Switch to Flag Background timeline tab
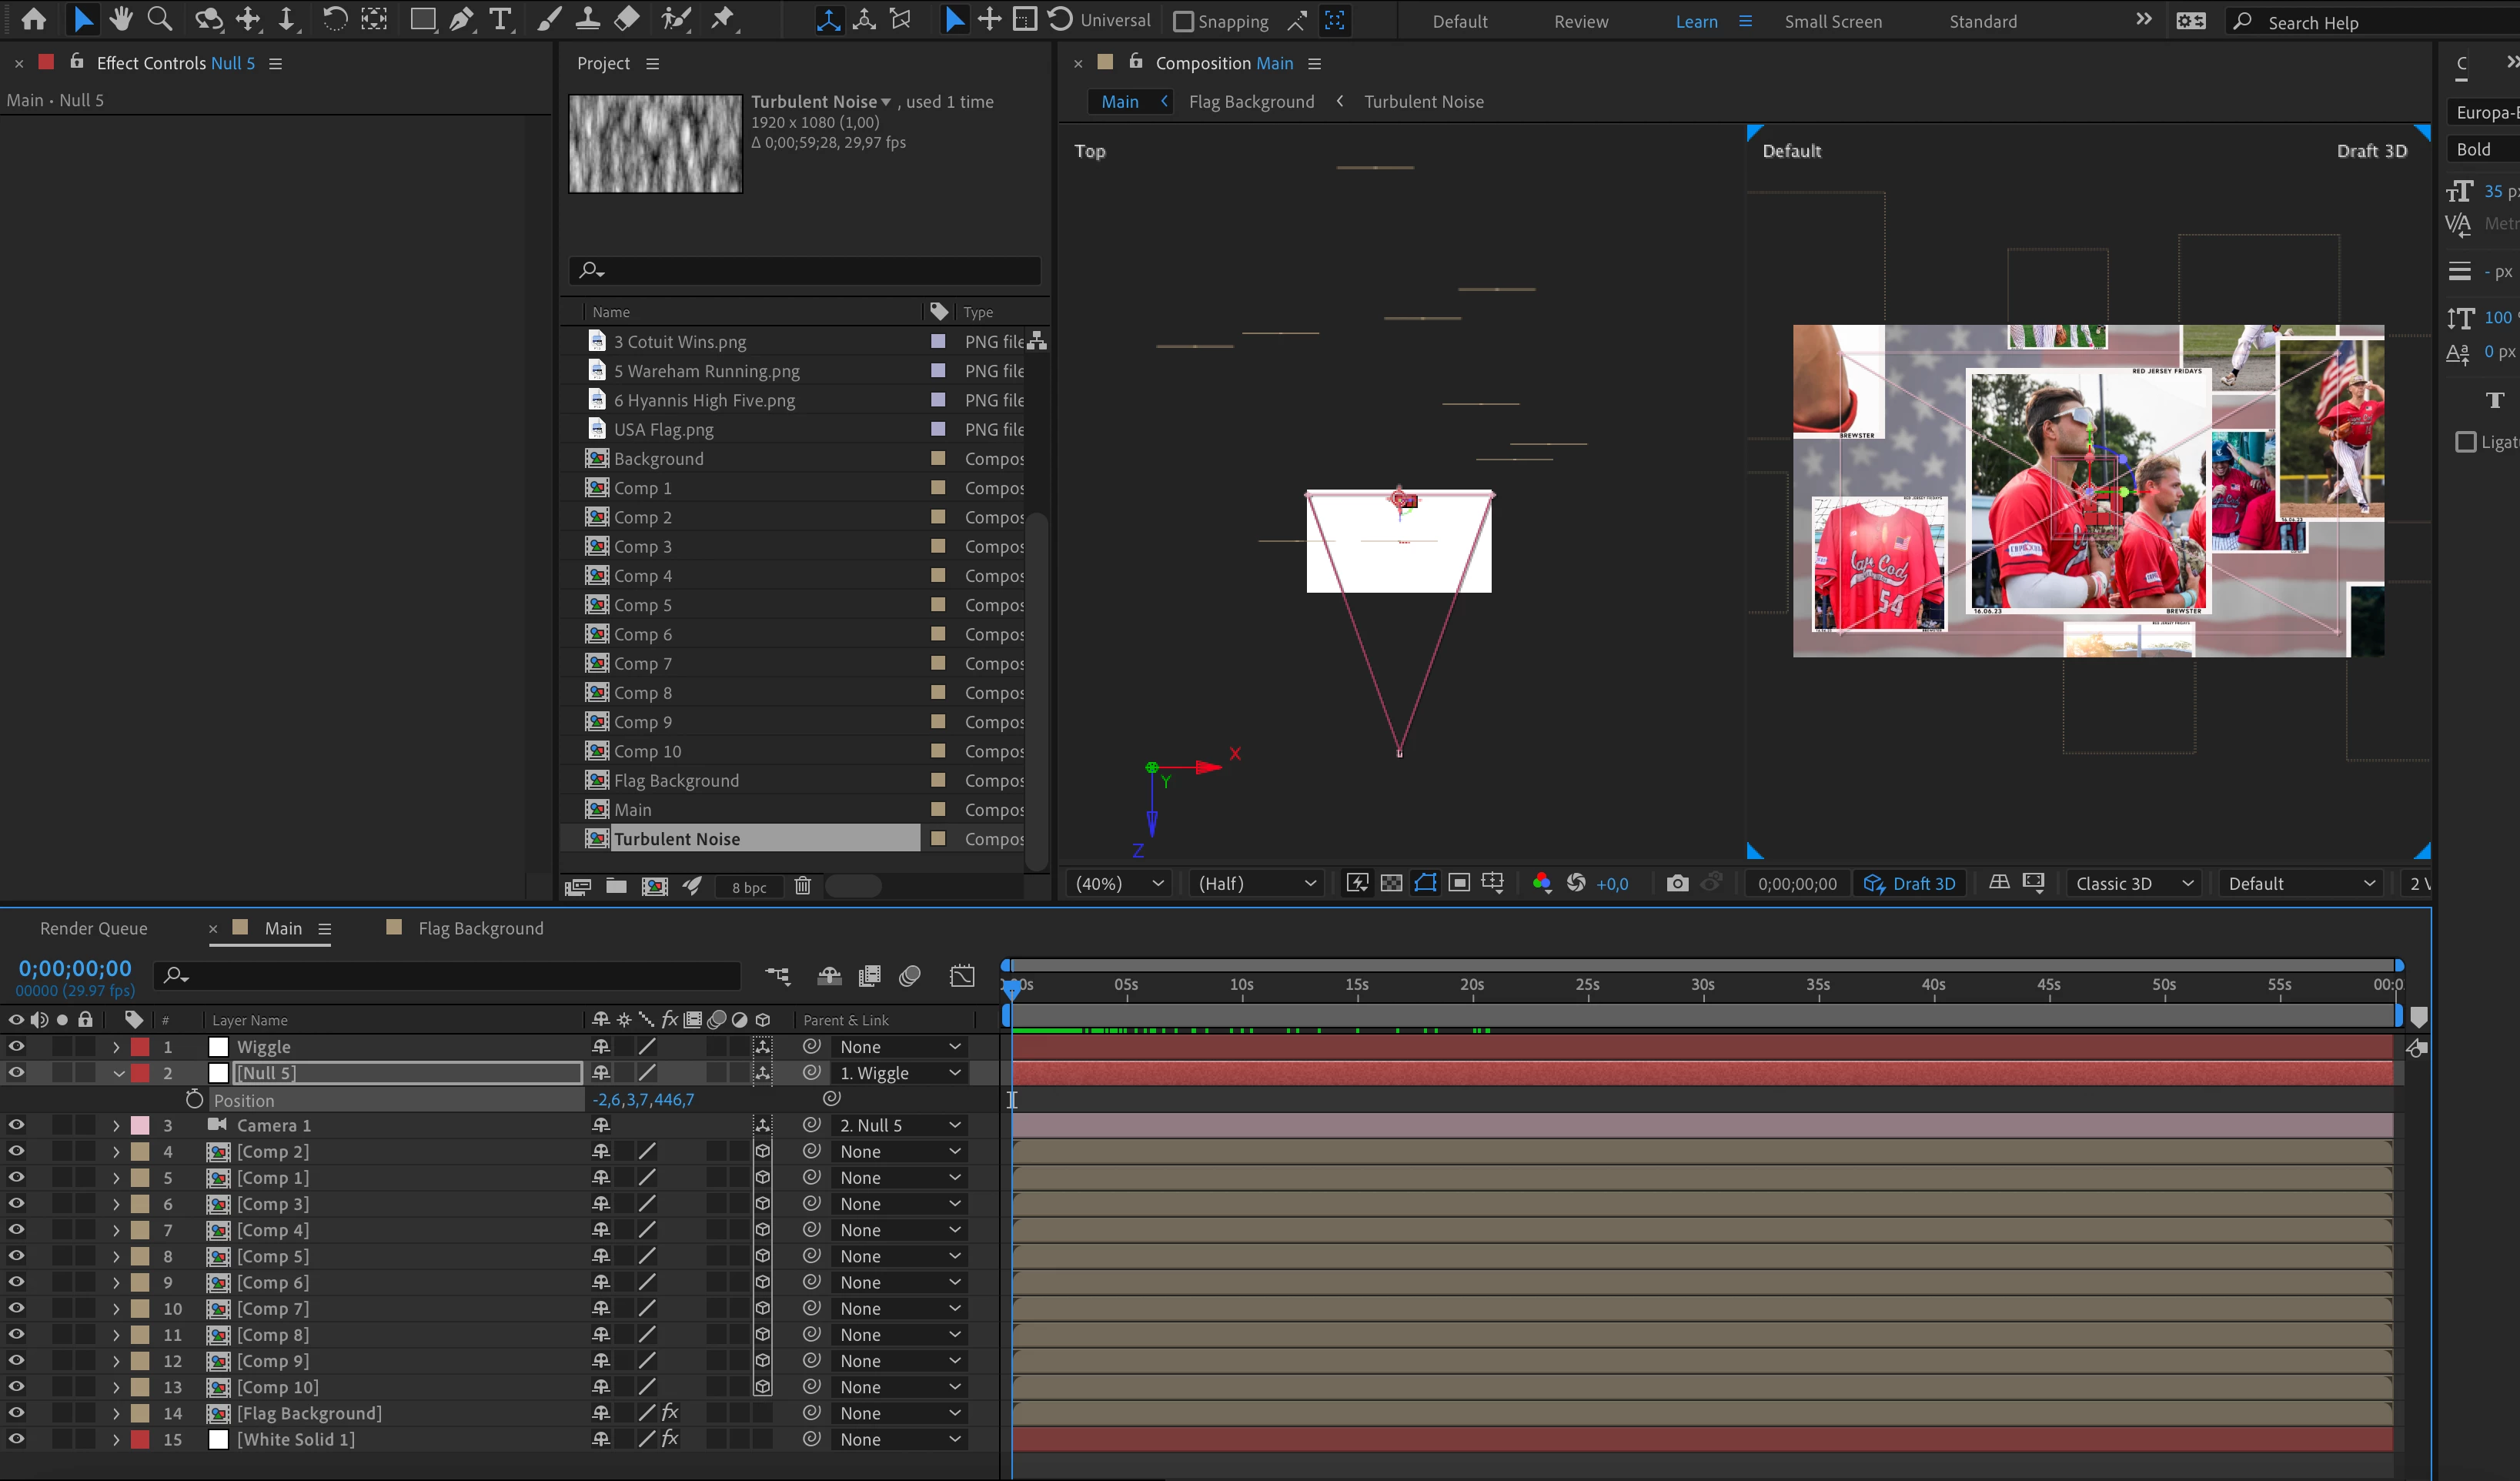The width and height of the screenshot is (2520, 1481). pyautogui.click(x=480, y=928)
